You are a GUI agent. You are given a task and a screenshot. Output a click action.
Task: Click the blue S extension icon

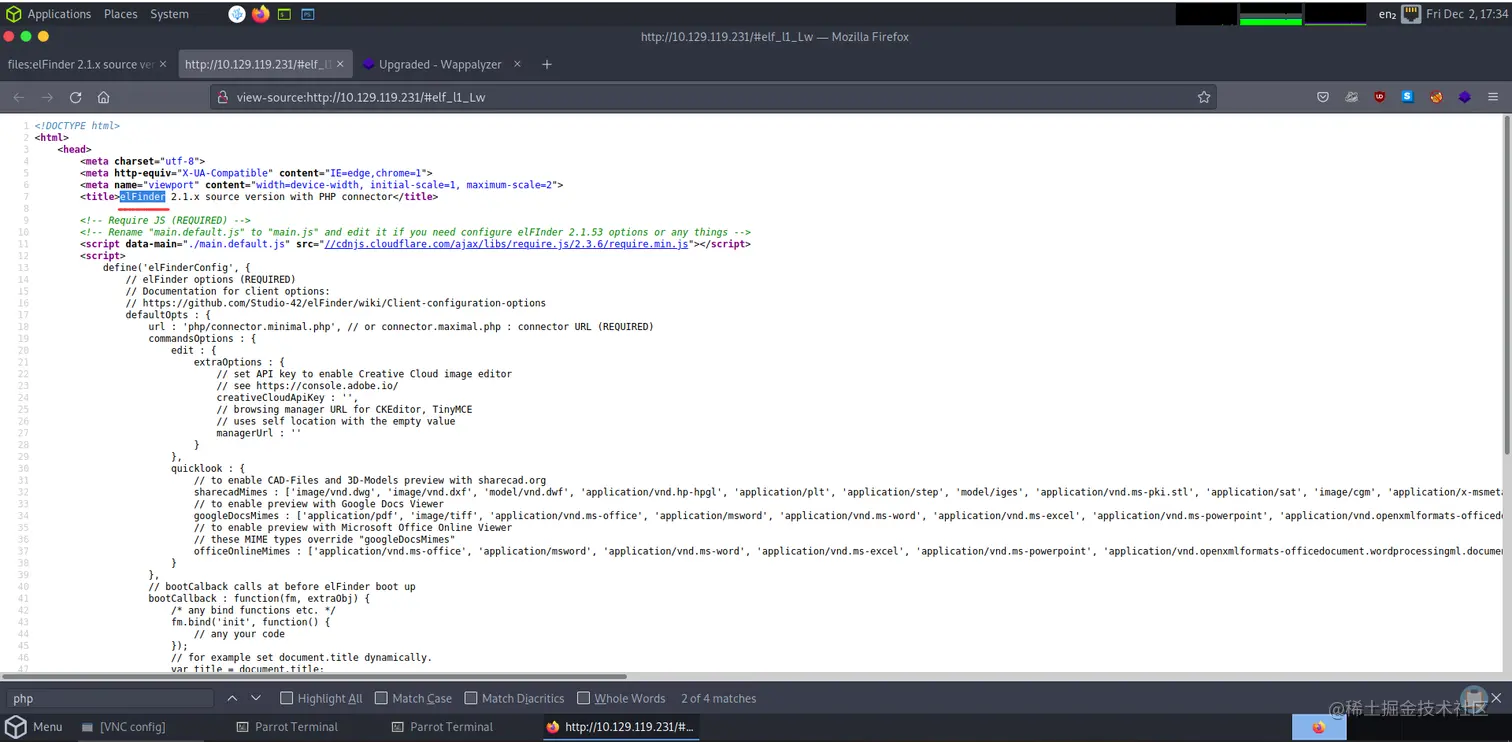(x=1408, y=97)
